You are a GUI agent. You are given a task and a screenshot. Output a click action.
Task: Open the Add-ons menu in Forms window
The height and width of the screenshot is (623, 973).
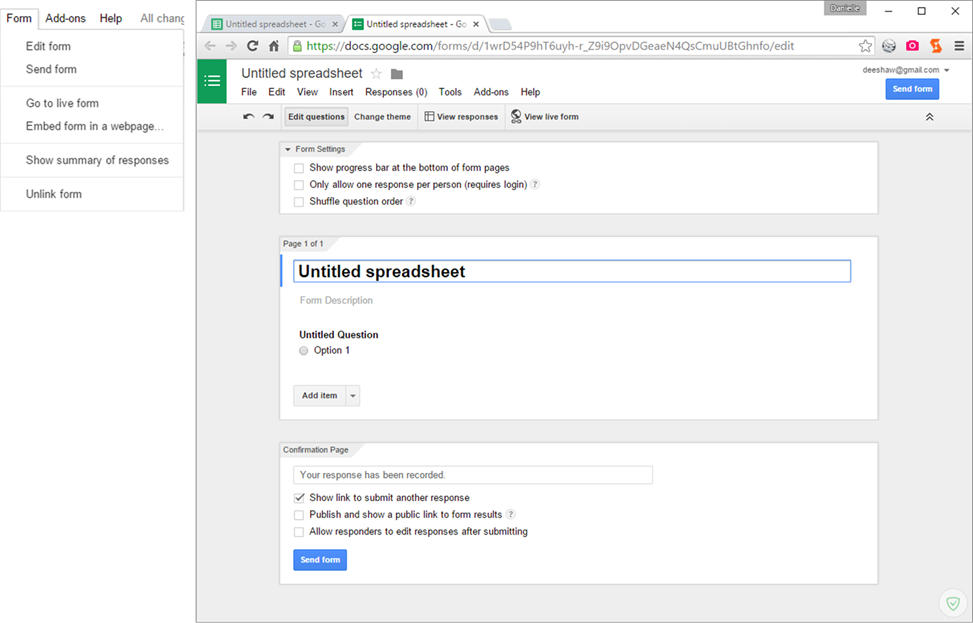click(x=491, y=92)
